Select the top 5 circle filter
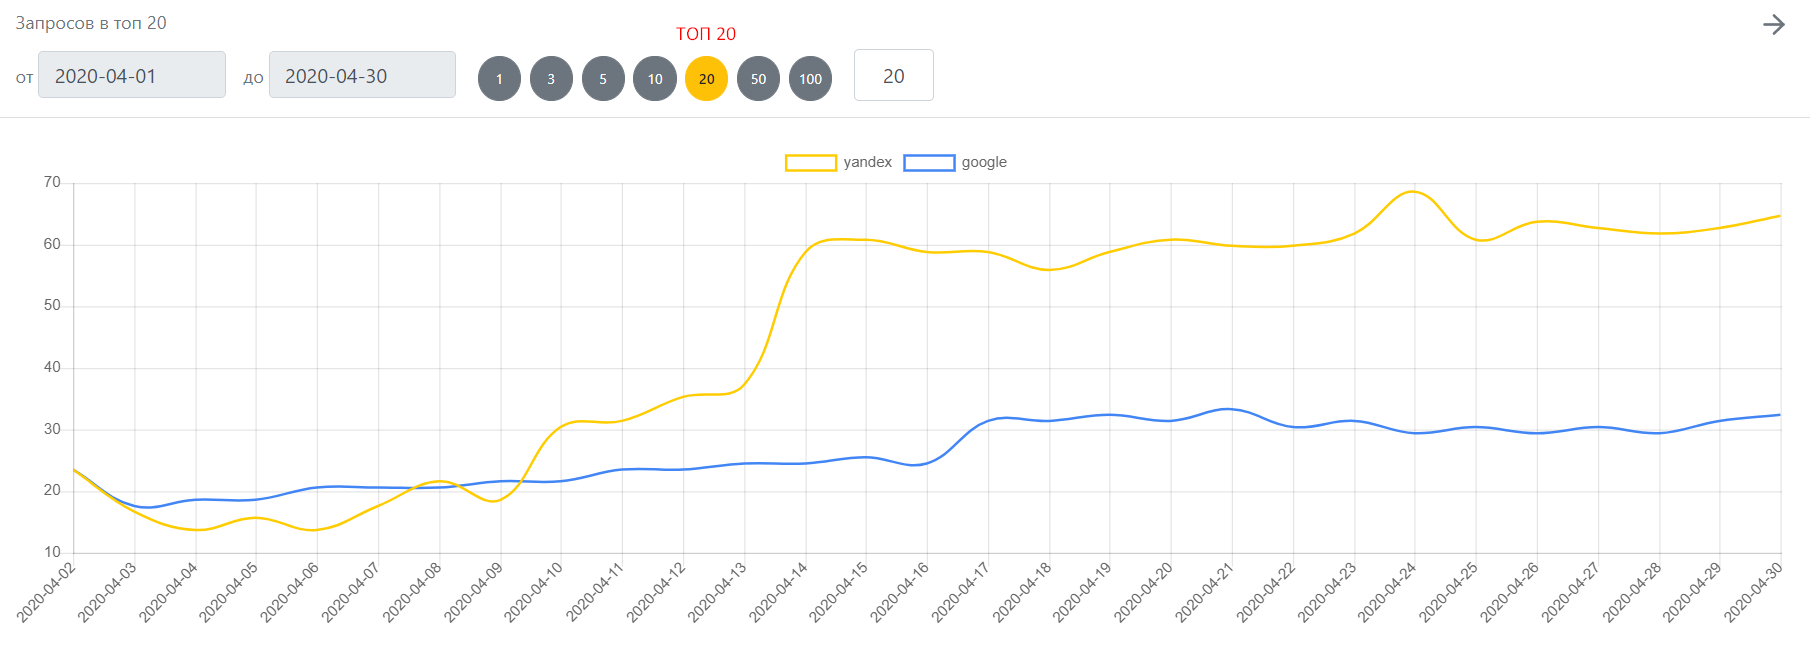The image size is (1810, 652). click(603, 79)
